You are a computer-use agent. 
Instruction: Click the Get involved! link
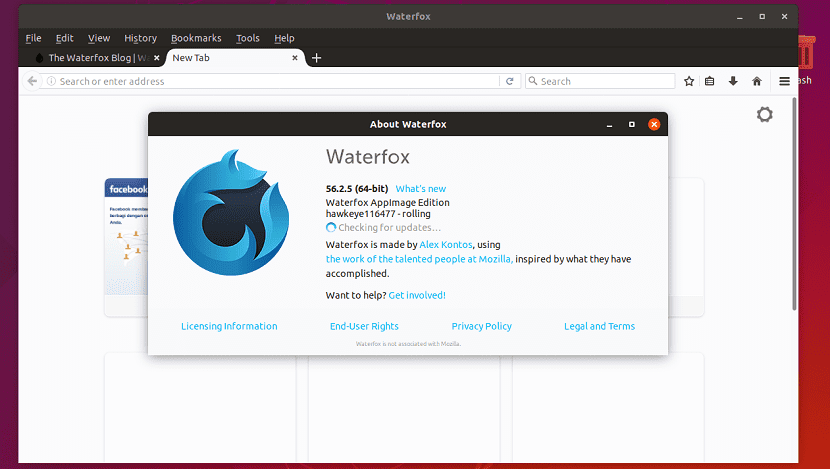417,295
